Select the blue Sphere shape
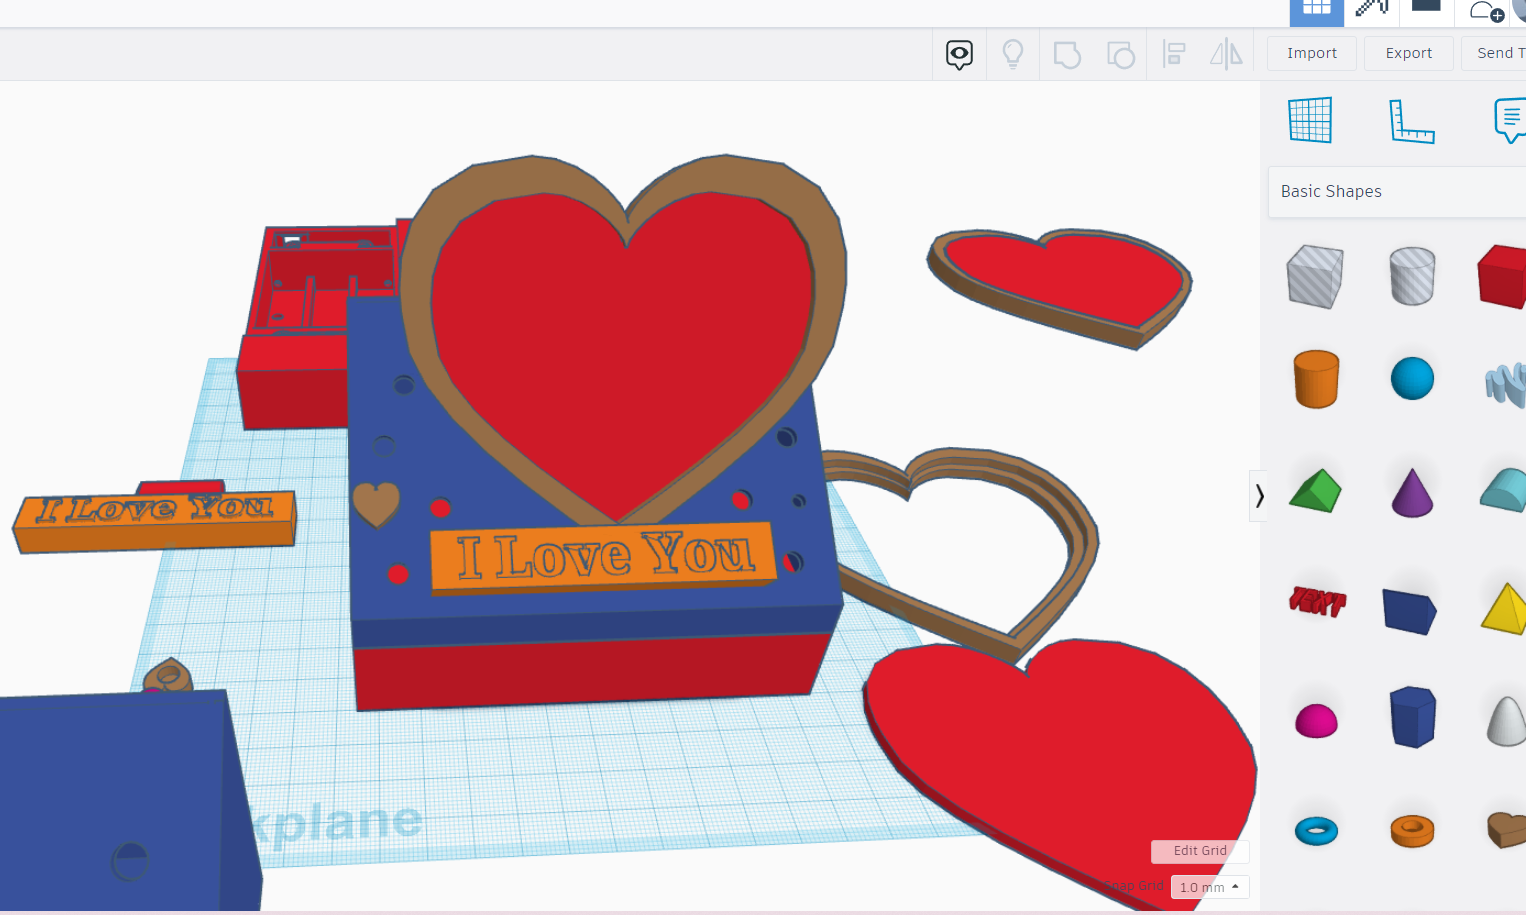 [x=1412, y=379]
